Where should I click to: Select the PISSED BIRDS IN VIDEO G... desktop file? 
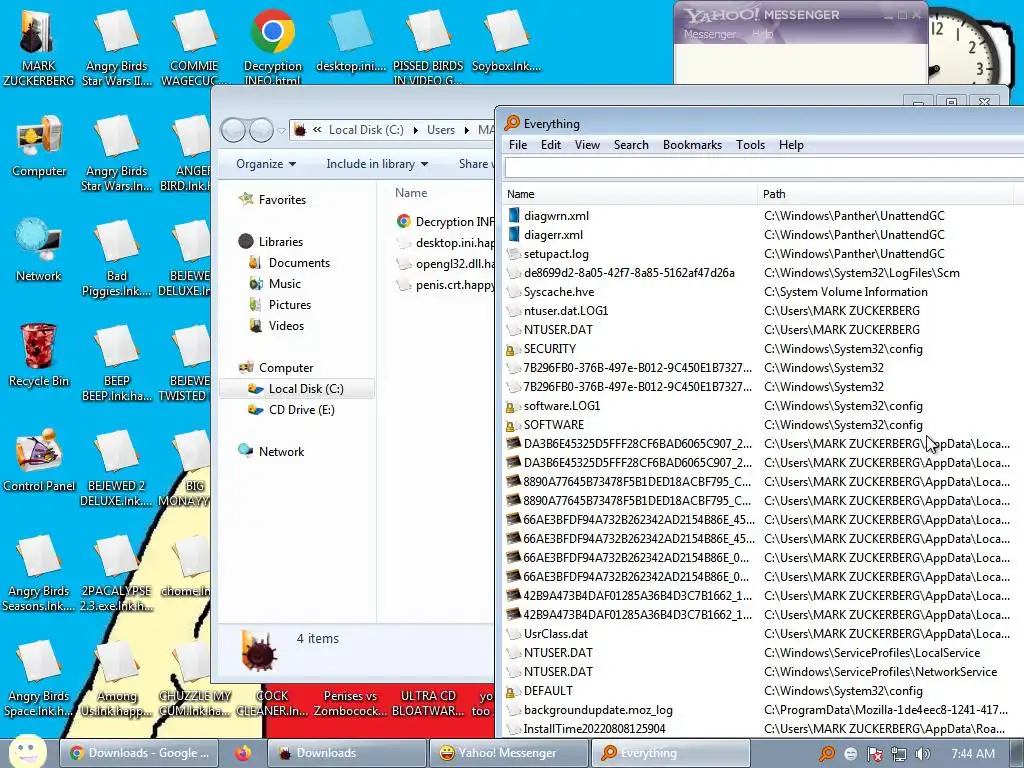(428, 46)
